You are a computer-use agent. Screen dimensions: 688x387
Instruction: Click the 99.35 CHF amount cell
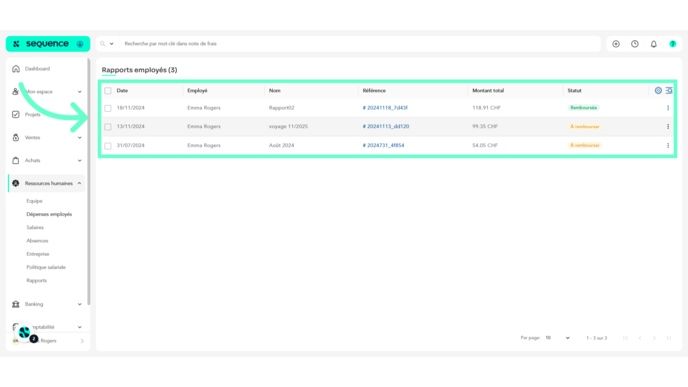pyautogui.click(x=485, y=126)
